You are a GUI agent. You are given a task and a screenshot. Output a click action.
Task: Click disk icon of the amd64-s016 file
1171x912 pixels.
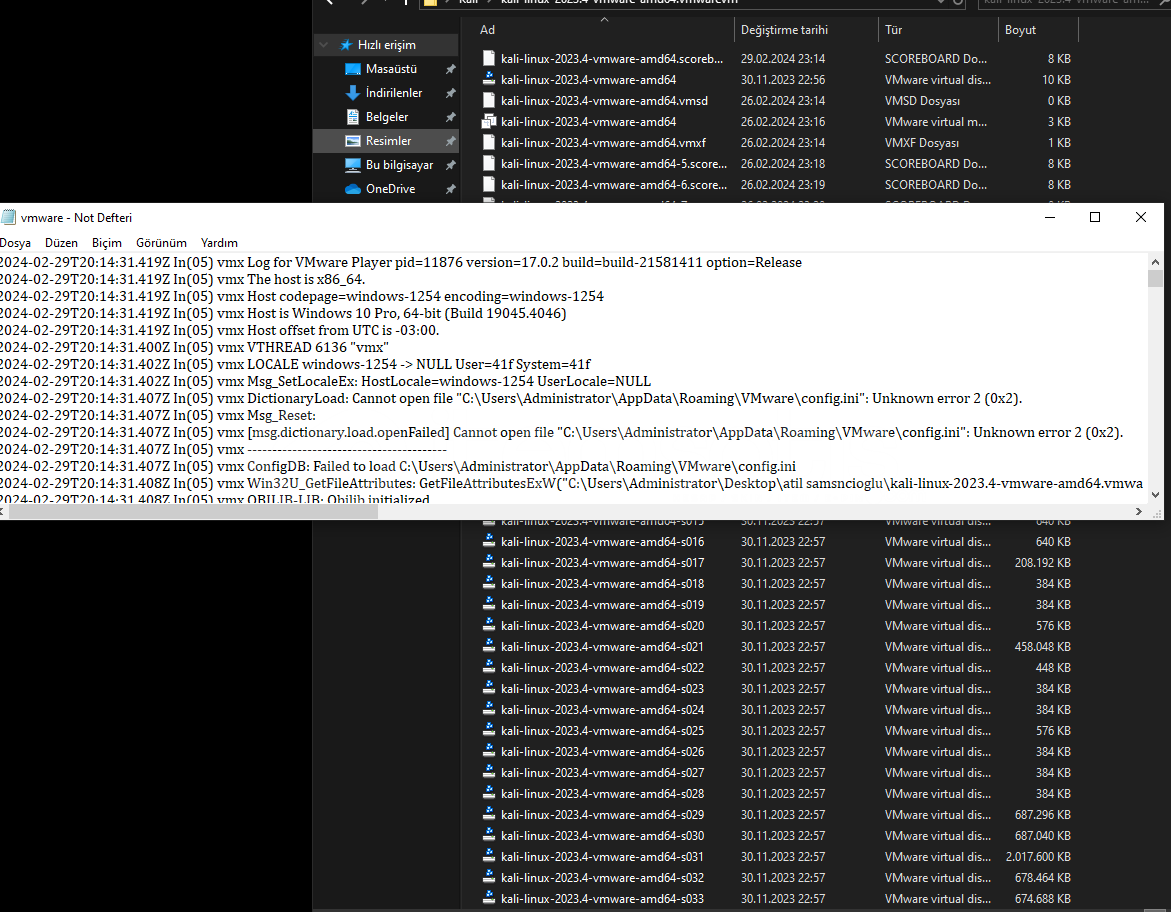pos(489,542)
